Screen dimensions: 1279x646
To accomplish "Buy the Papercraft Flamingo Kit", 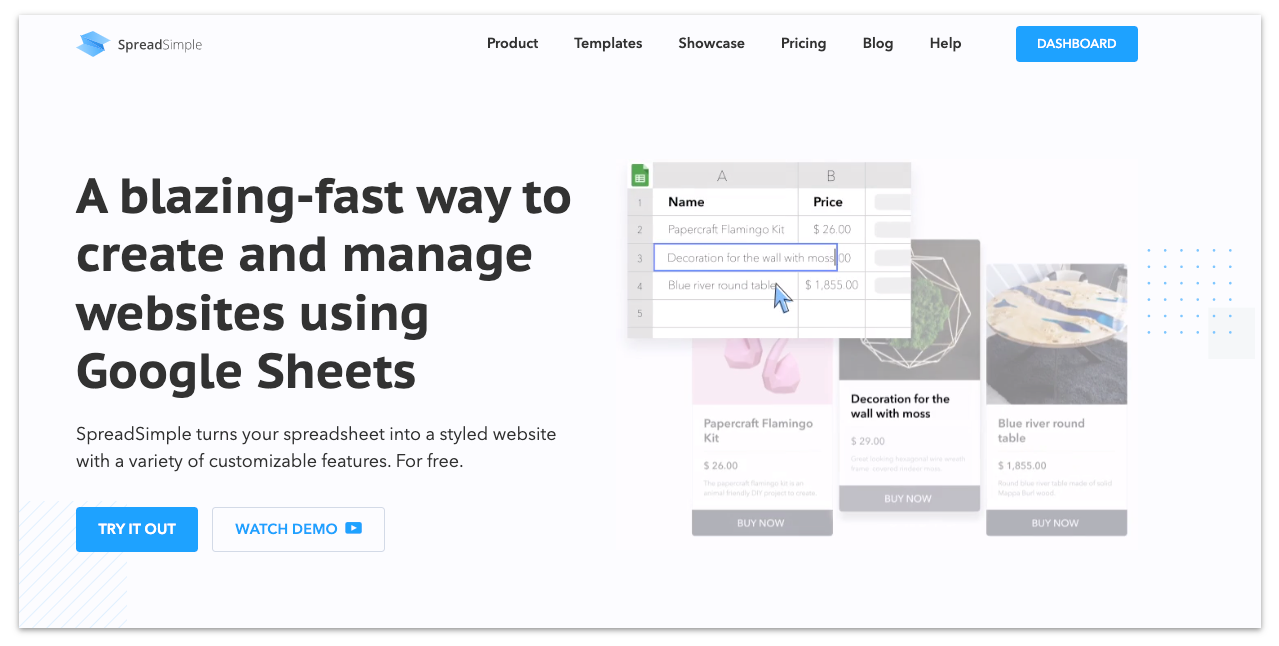I will pos(762,522).
